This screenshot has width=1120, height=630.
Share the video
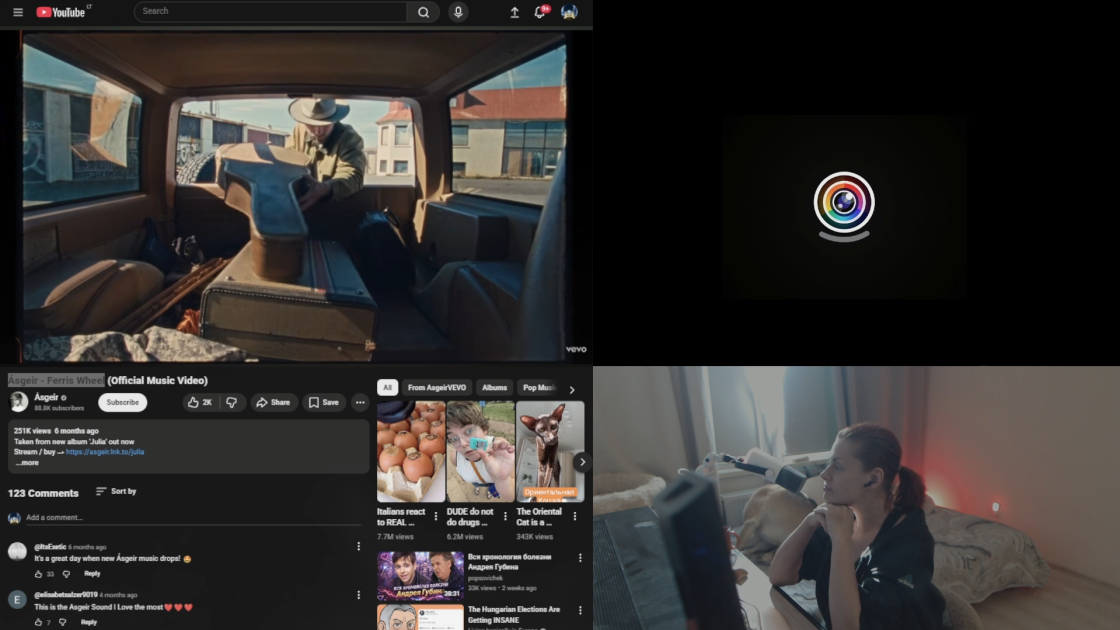[273, 402]
